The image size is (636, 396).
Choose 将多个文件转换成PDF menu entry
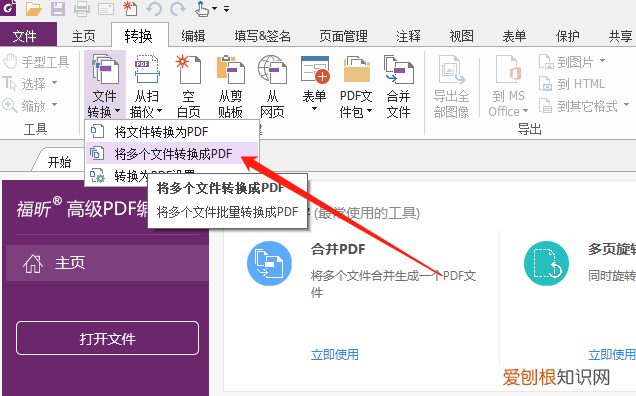pos(172,154)
